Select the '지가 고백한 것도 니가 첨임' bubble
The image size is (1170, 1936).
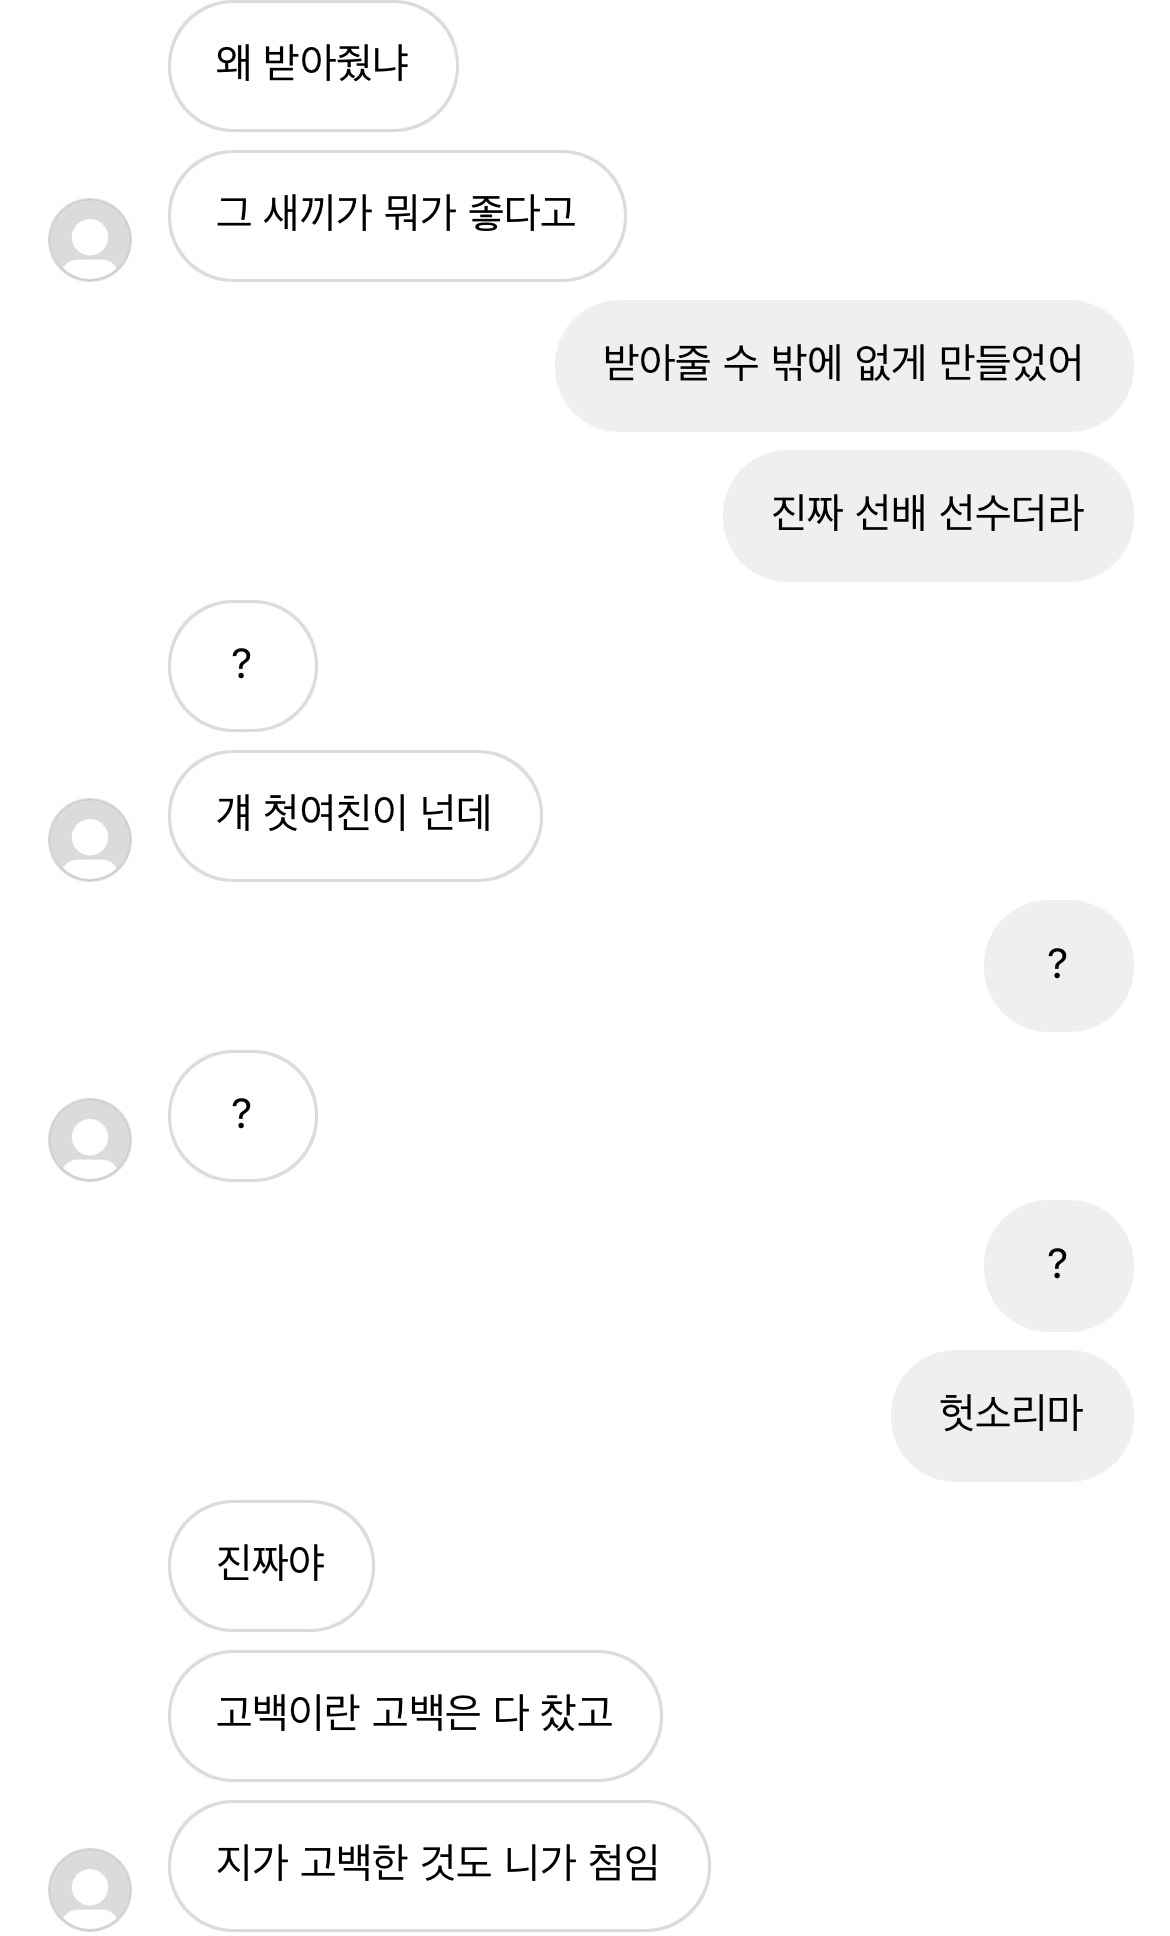pos(438,1865)
